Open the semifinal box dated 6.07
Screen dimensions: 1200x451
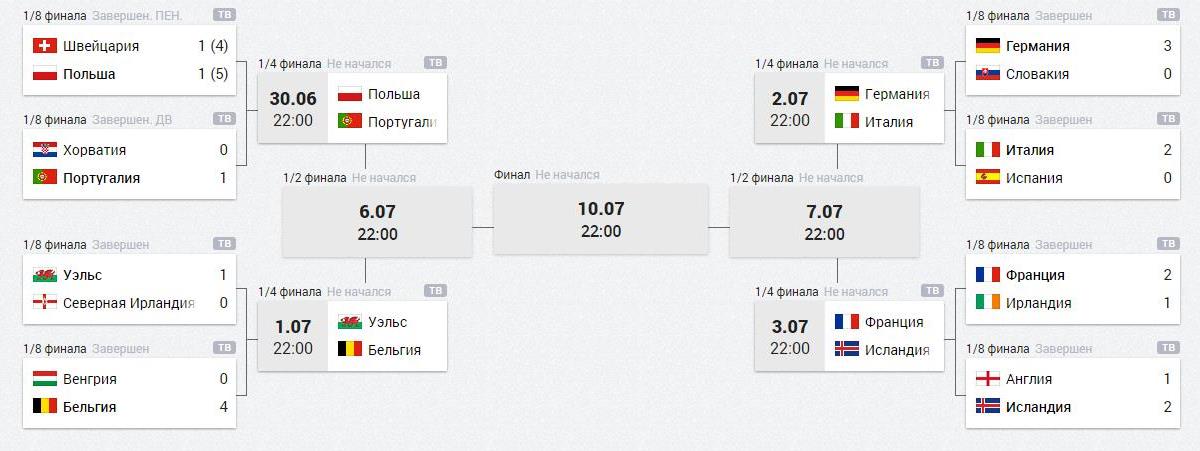[377, 222]
